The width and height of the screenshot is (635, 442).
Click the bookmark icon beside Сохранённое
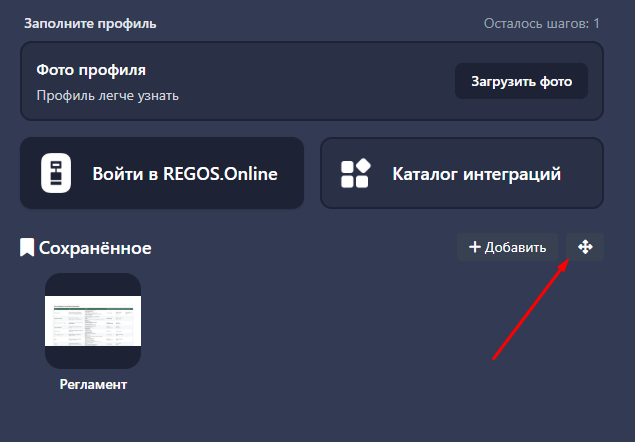click(27, 247)
